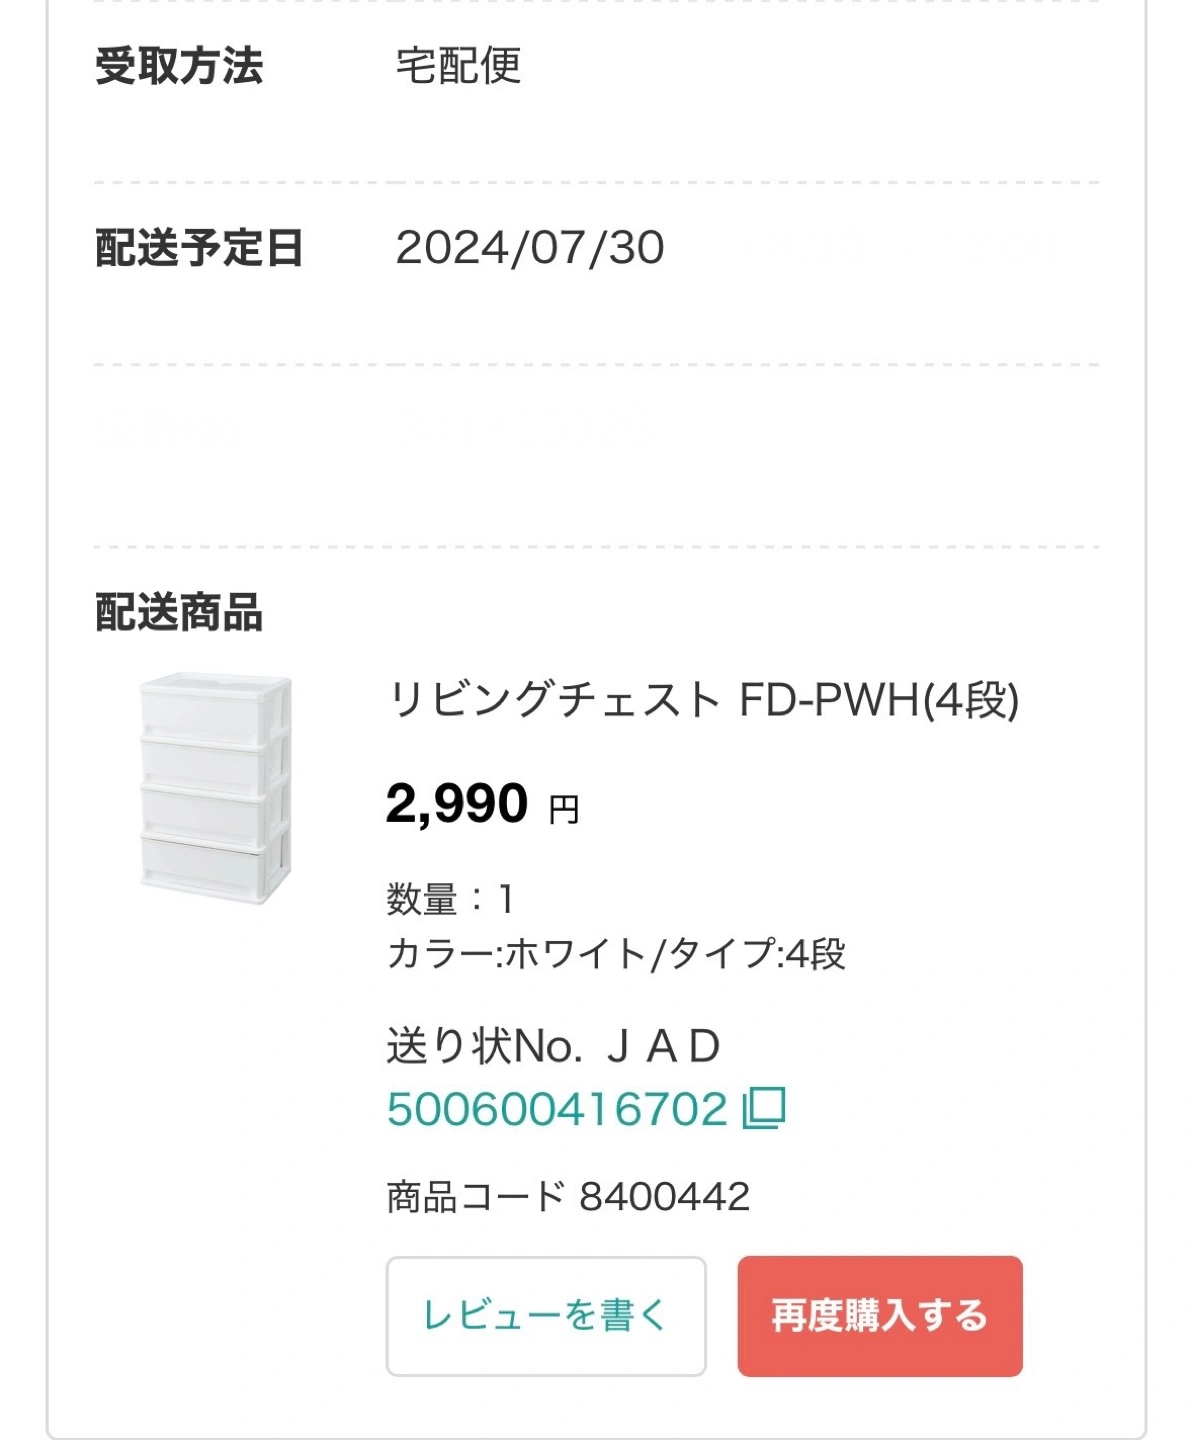Image resolution: width=1192 pixels, height=1440 pixels.
Task: Copy the tracking number with the copy icon
Action: pyautogui.click(x=764, y=1108)
